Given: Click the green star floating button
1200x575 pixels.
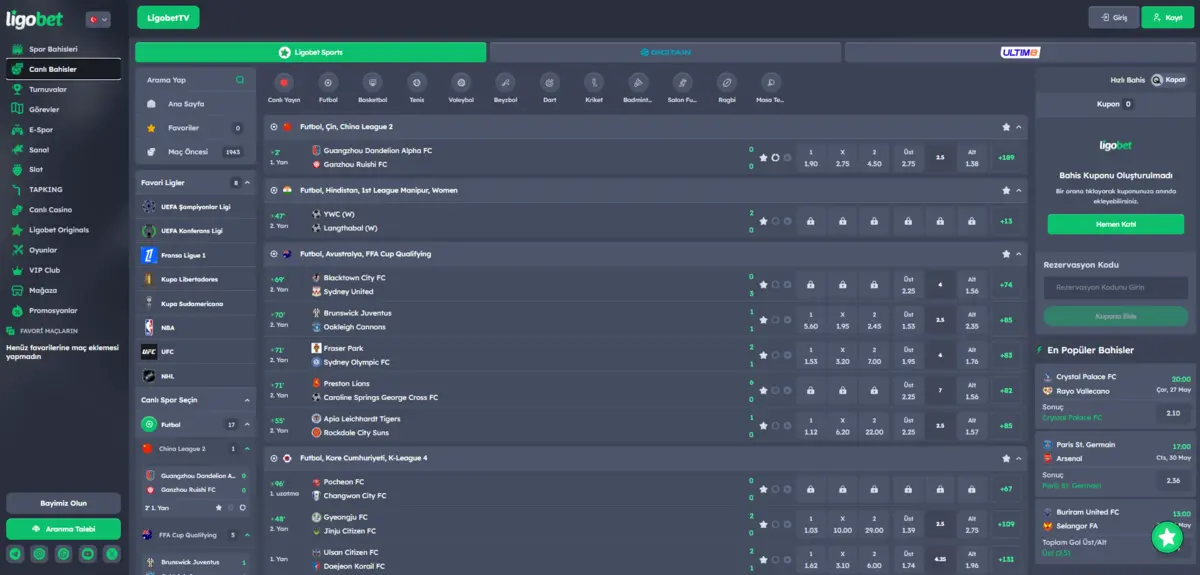Looking at the screenshot, I should (x=1167, y=538).
